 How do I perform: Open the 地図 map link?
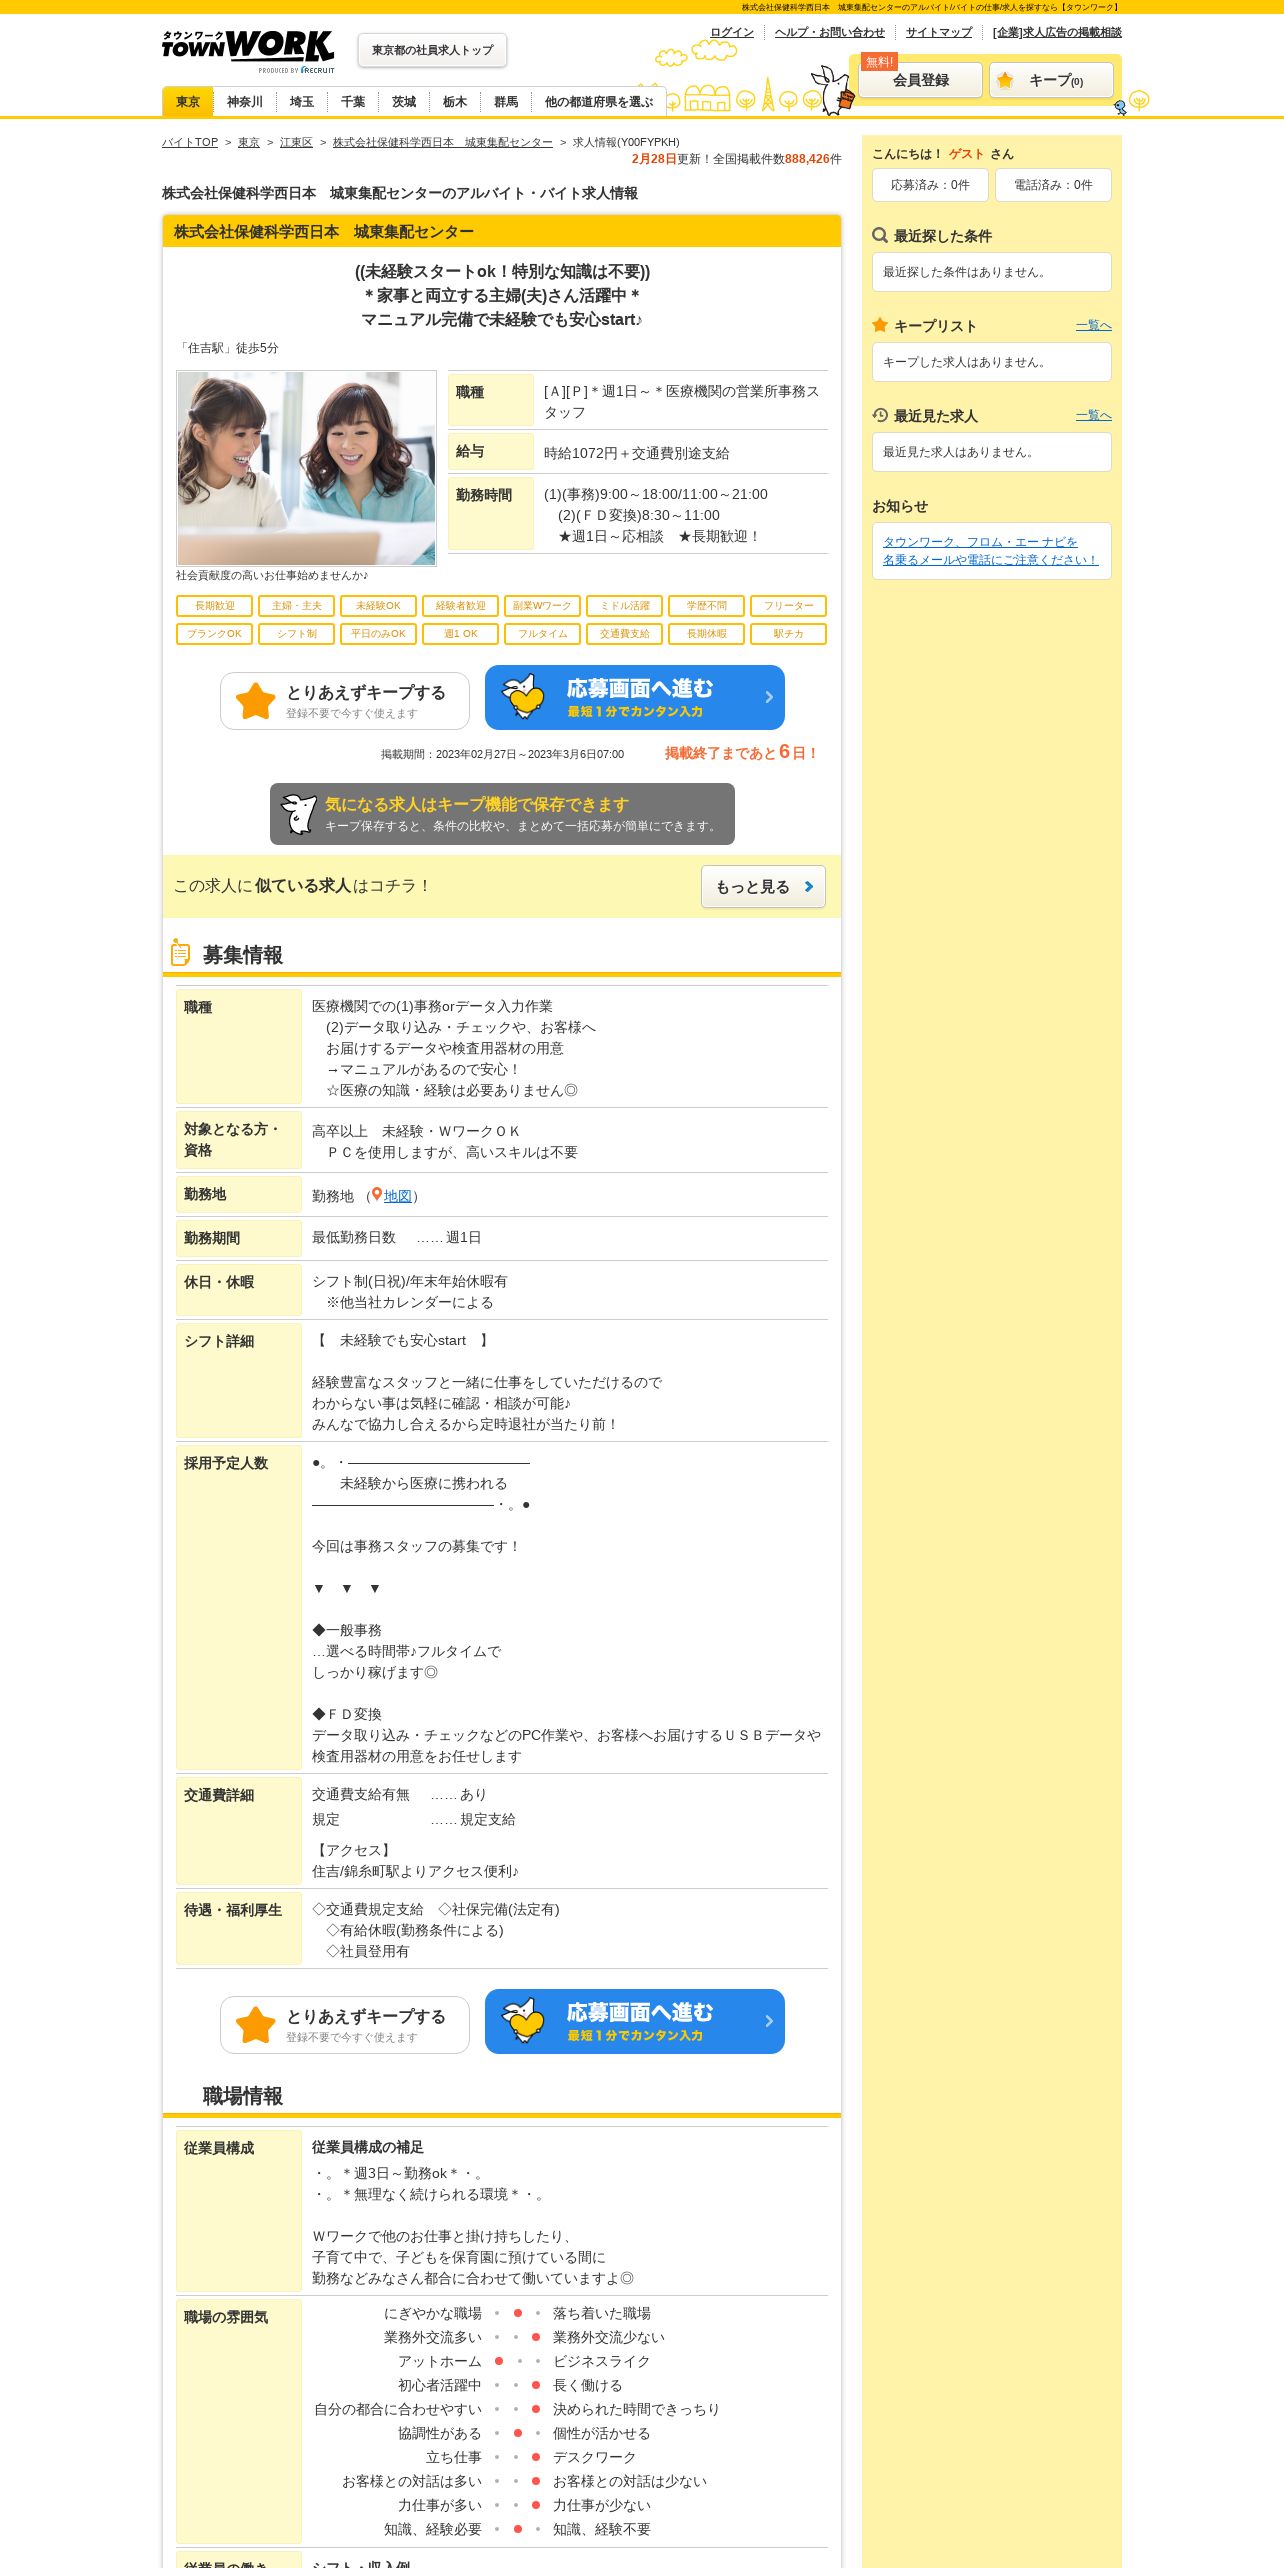pyautogui.click(x=397, y=1196)
